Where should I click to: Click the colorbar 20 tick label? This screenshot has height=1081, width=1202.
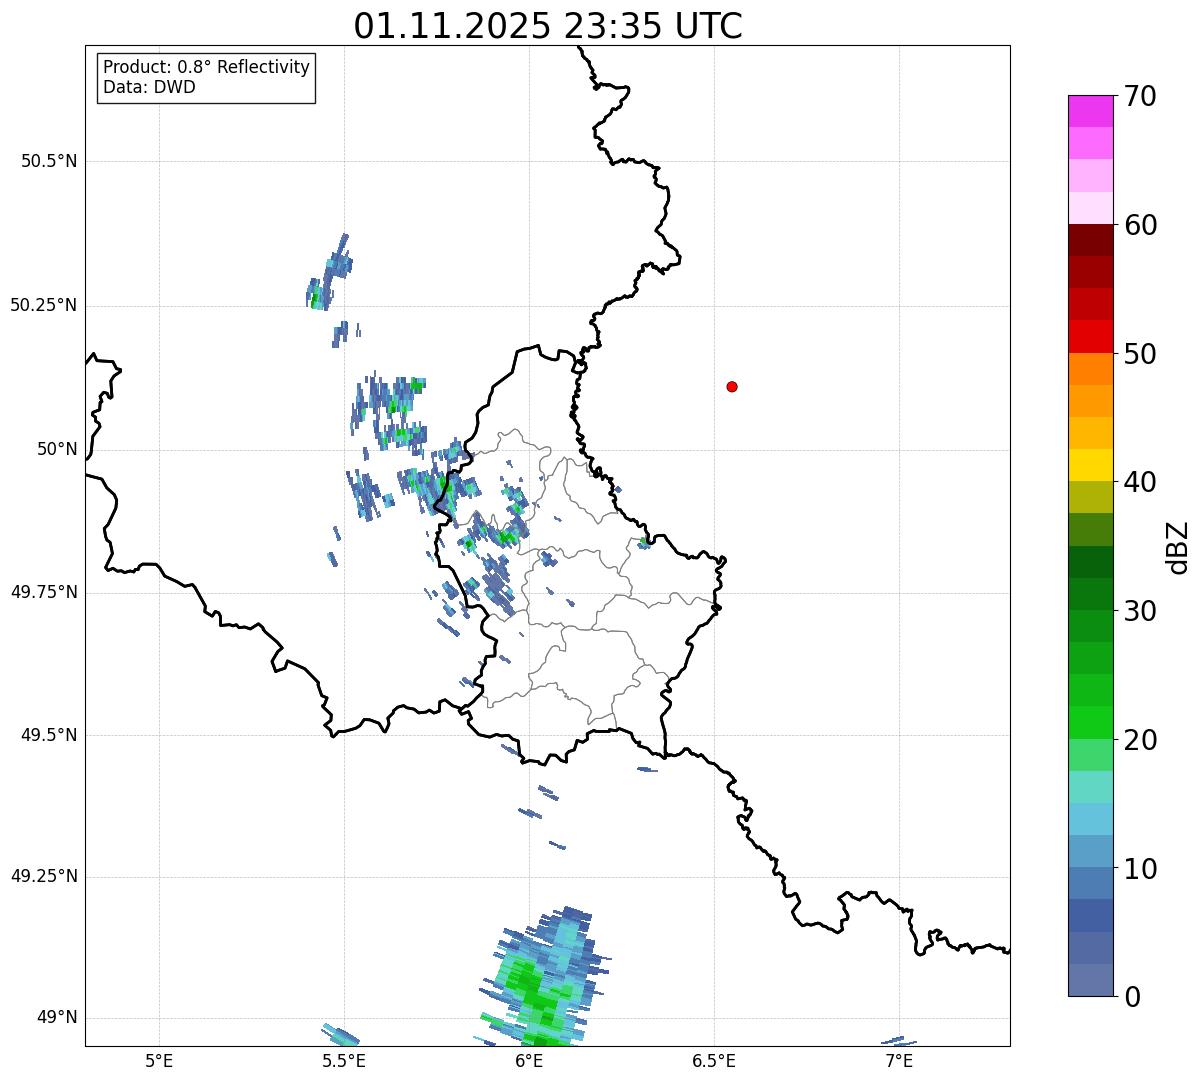(x=1140, y=740)
